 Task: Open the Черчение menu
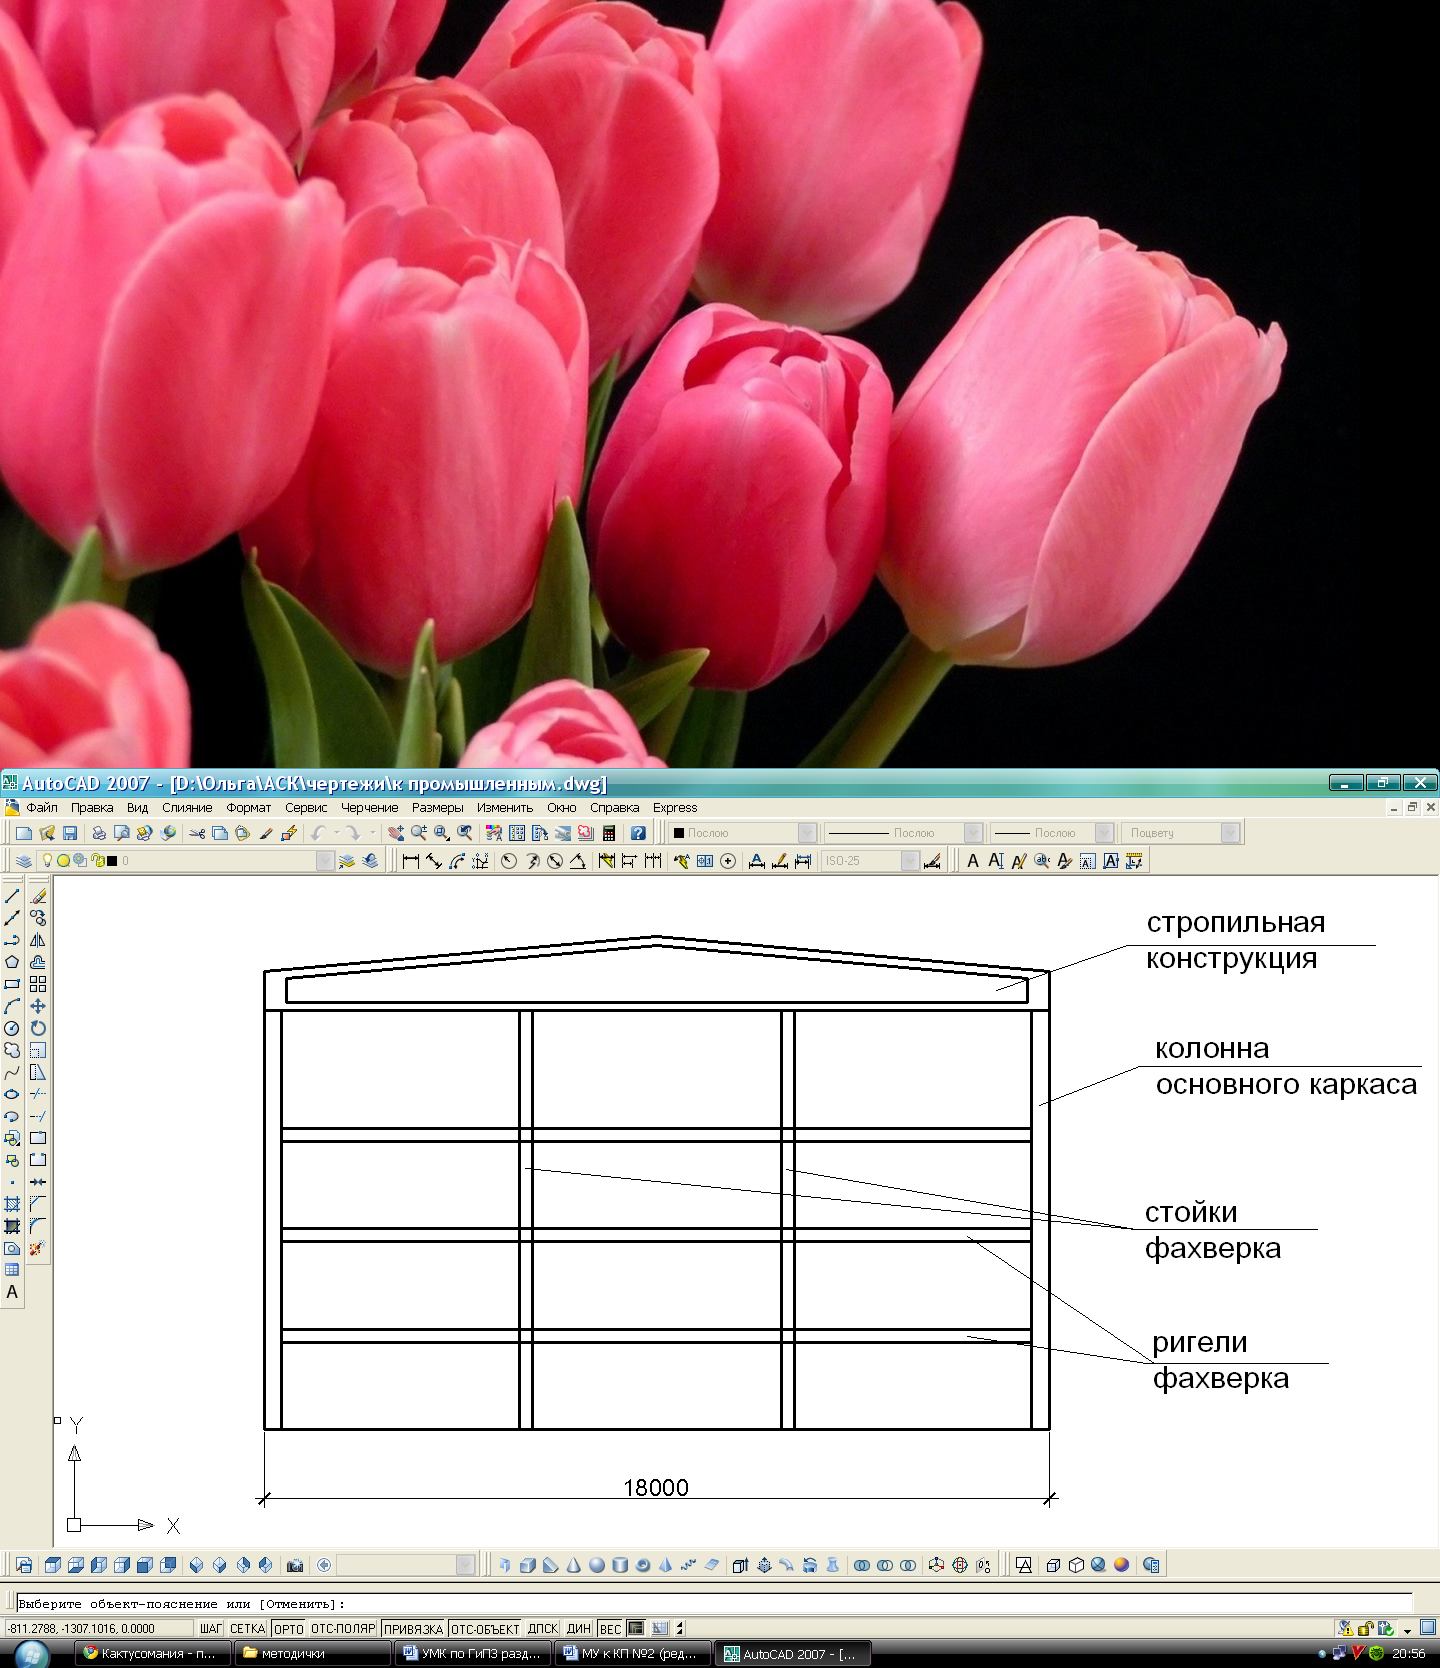coord(369,808)
